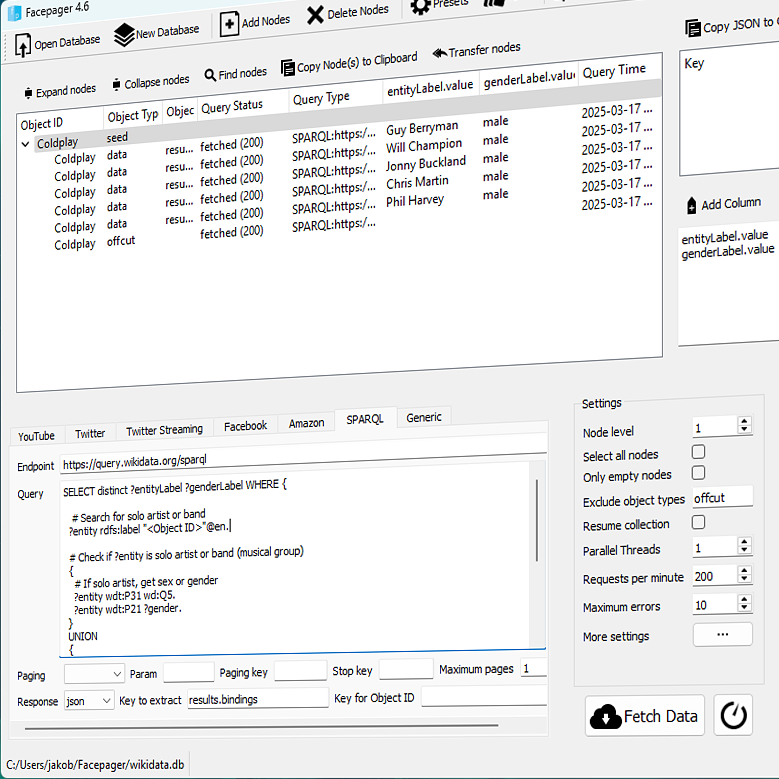Open the Paging dropdown

(x=94, y=673)
